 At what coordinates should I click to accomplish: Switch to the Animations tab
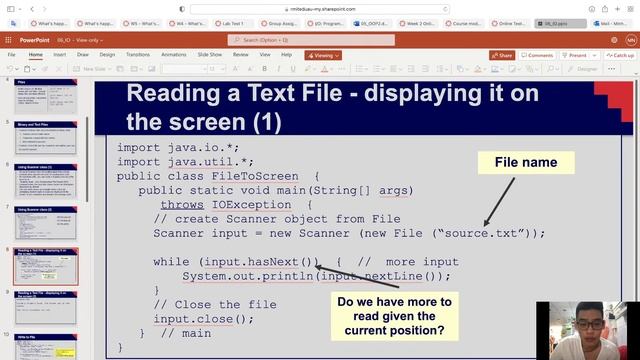point(173,55)
